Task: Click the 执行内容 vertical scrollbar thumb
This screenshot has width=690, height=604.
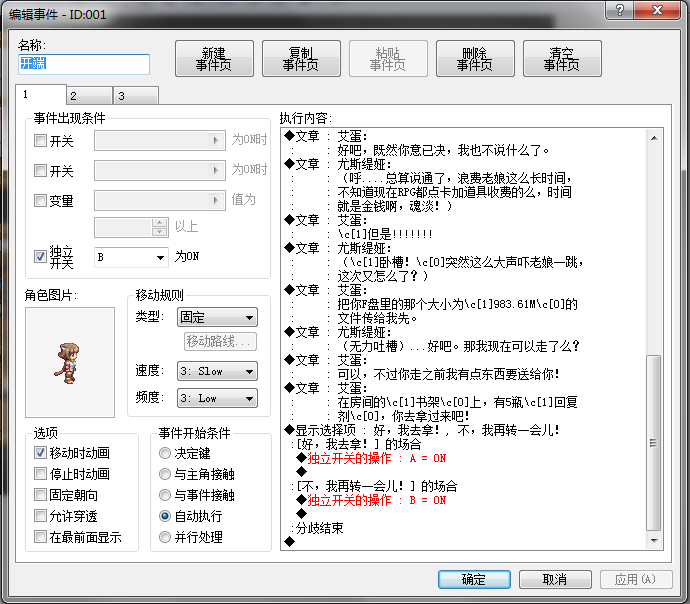Action: 654,443
